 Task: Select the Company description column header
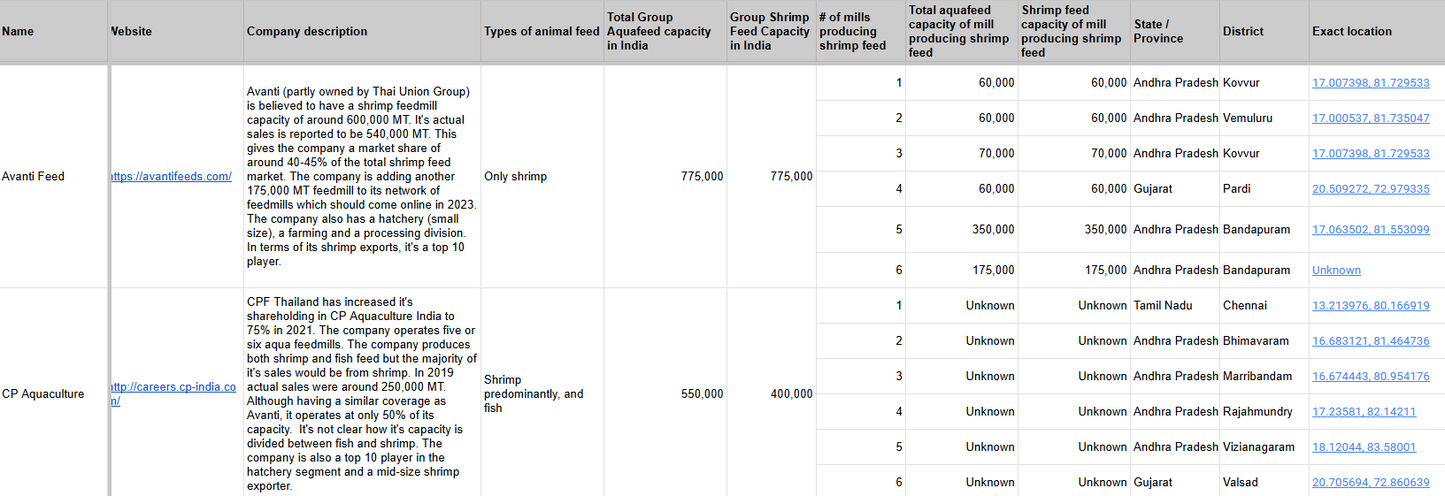coord(306,32)
